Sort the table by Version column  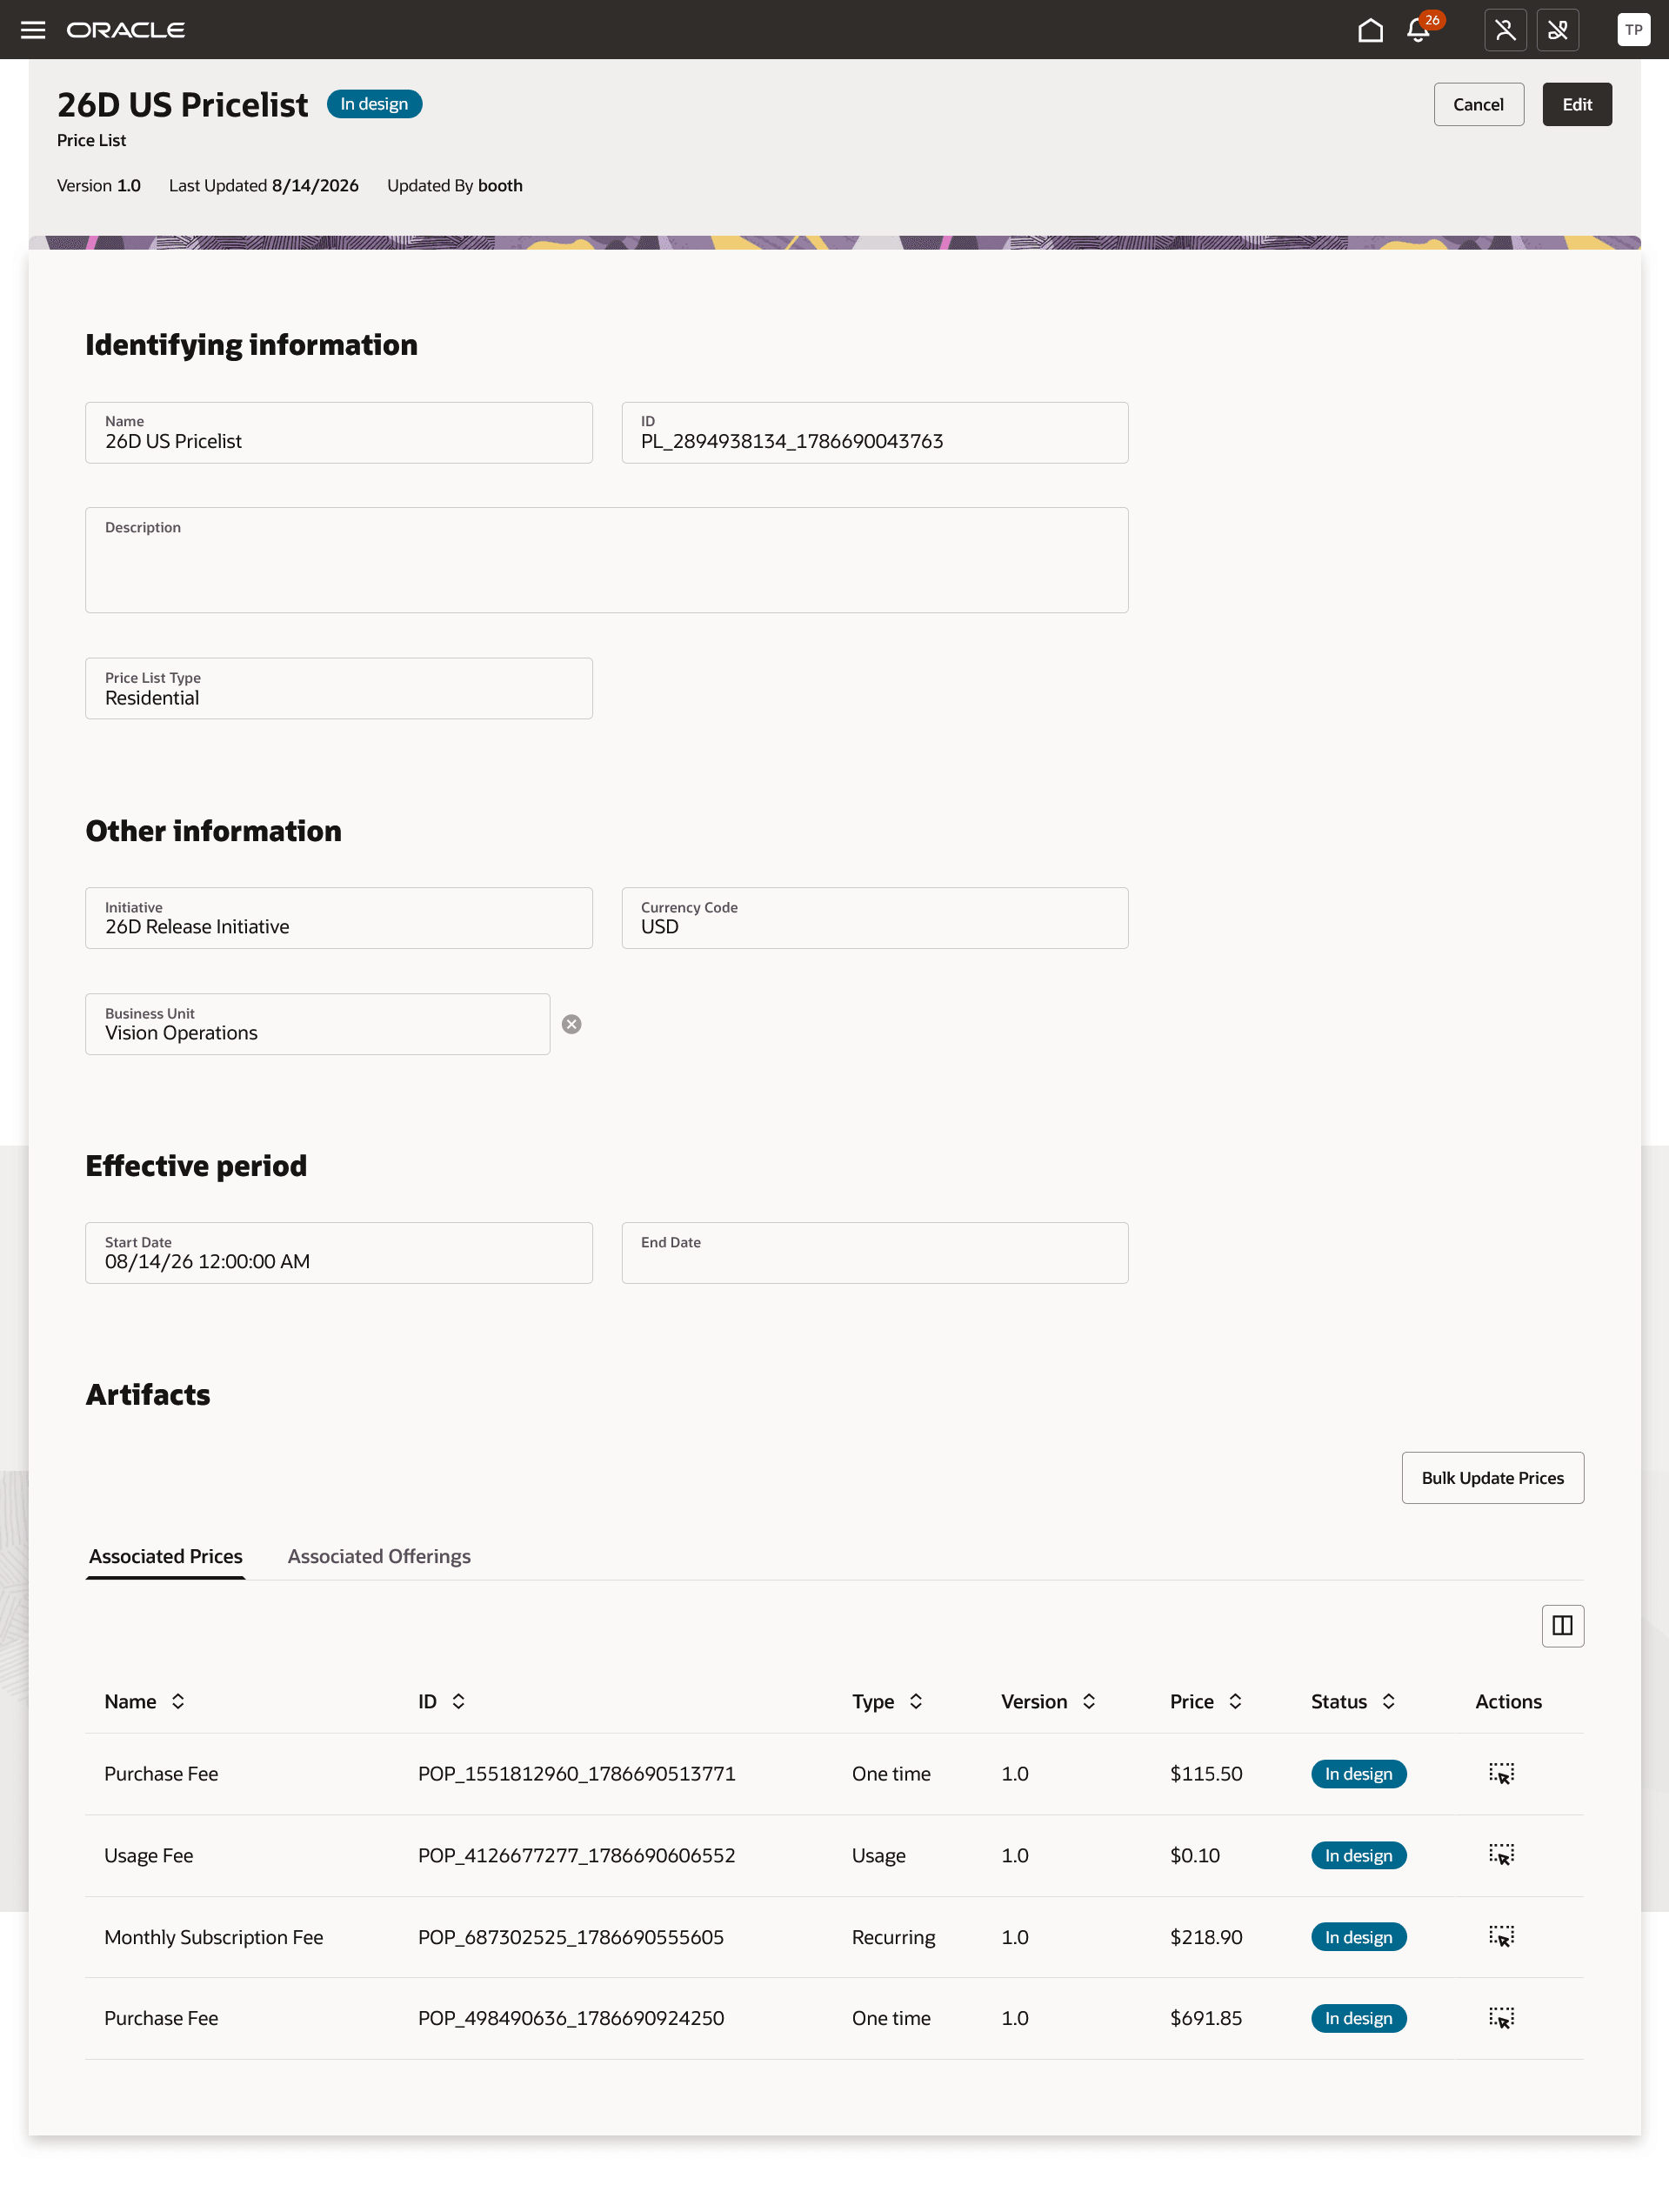(1089, 1702)
